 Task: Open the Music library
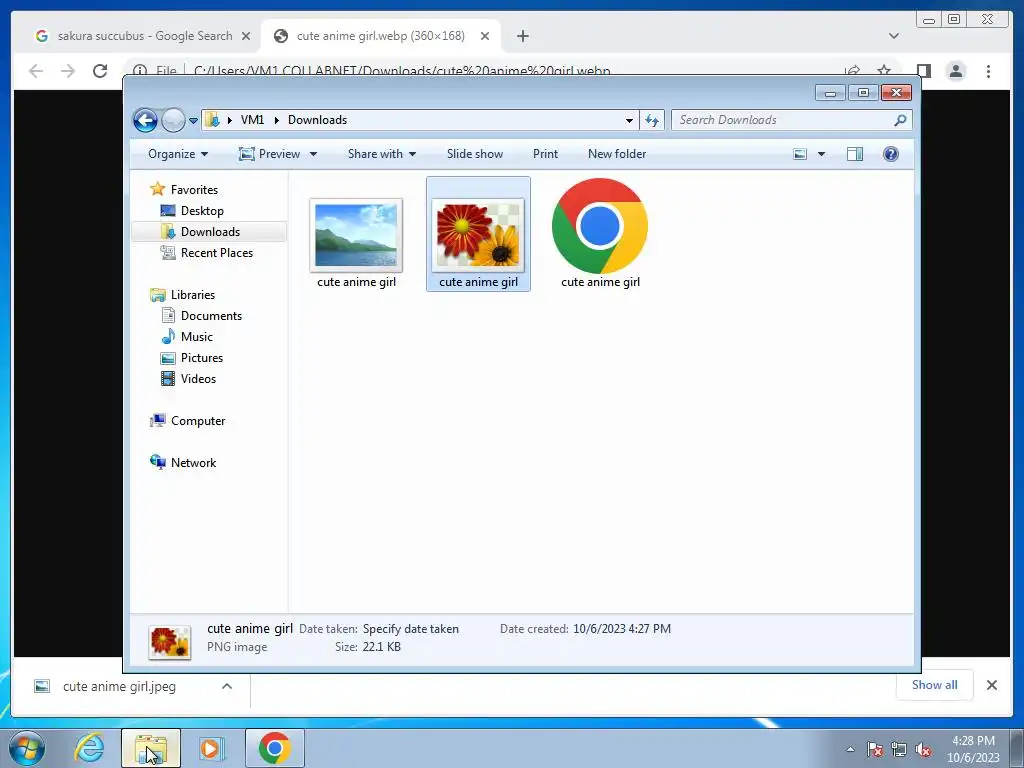point(187,337)
